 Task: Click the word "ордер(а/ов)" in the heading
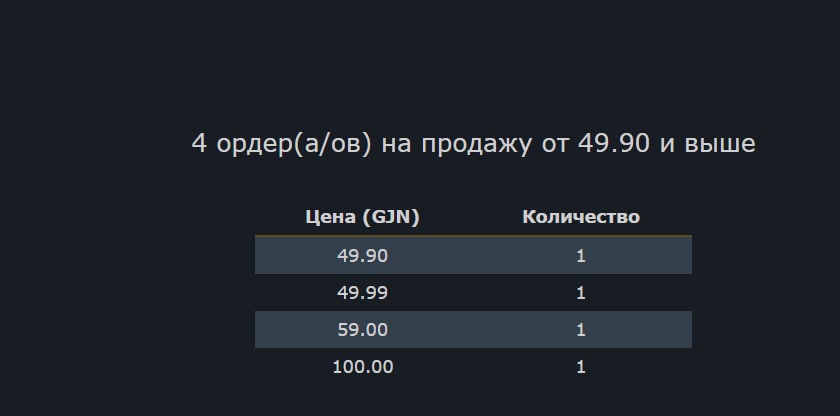tap(293, 145)
